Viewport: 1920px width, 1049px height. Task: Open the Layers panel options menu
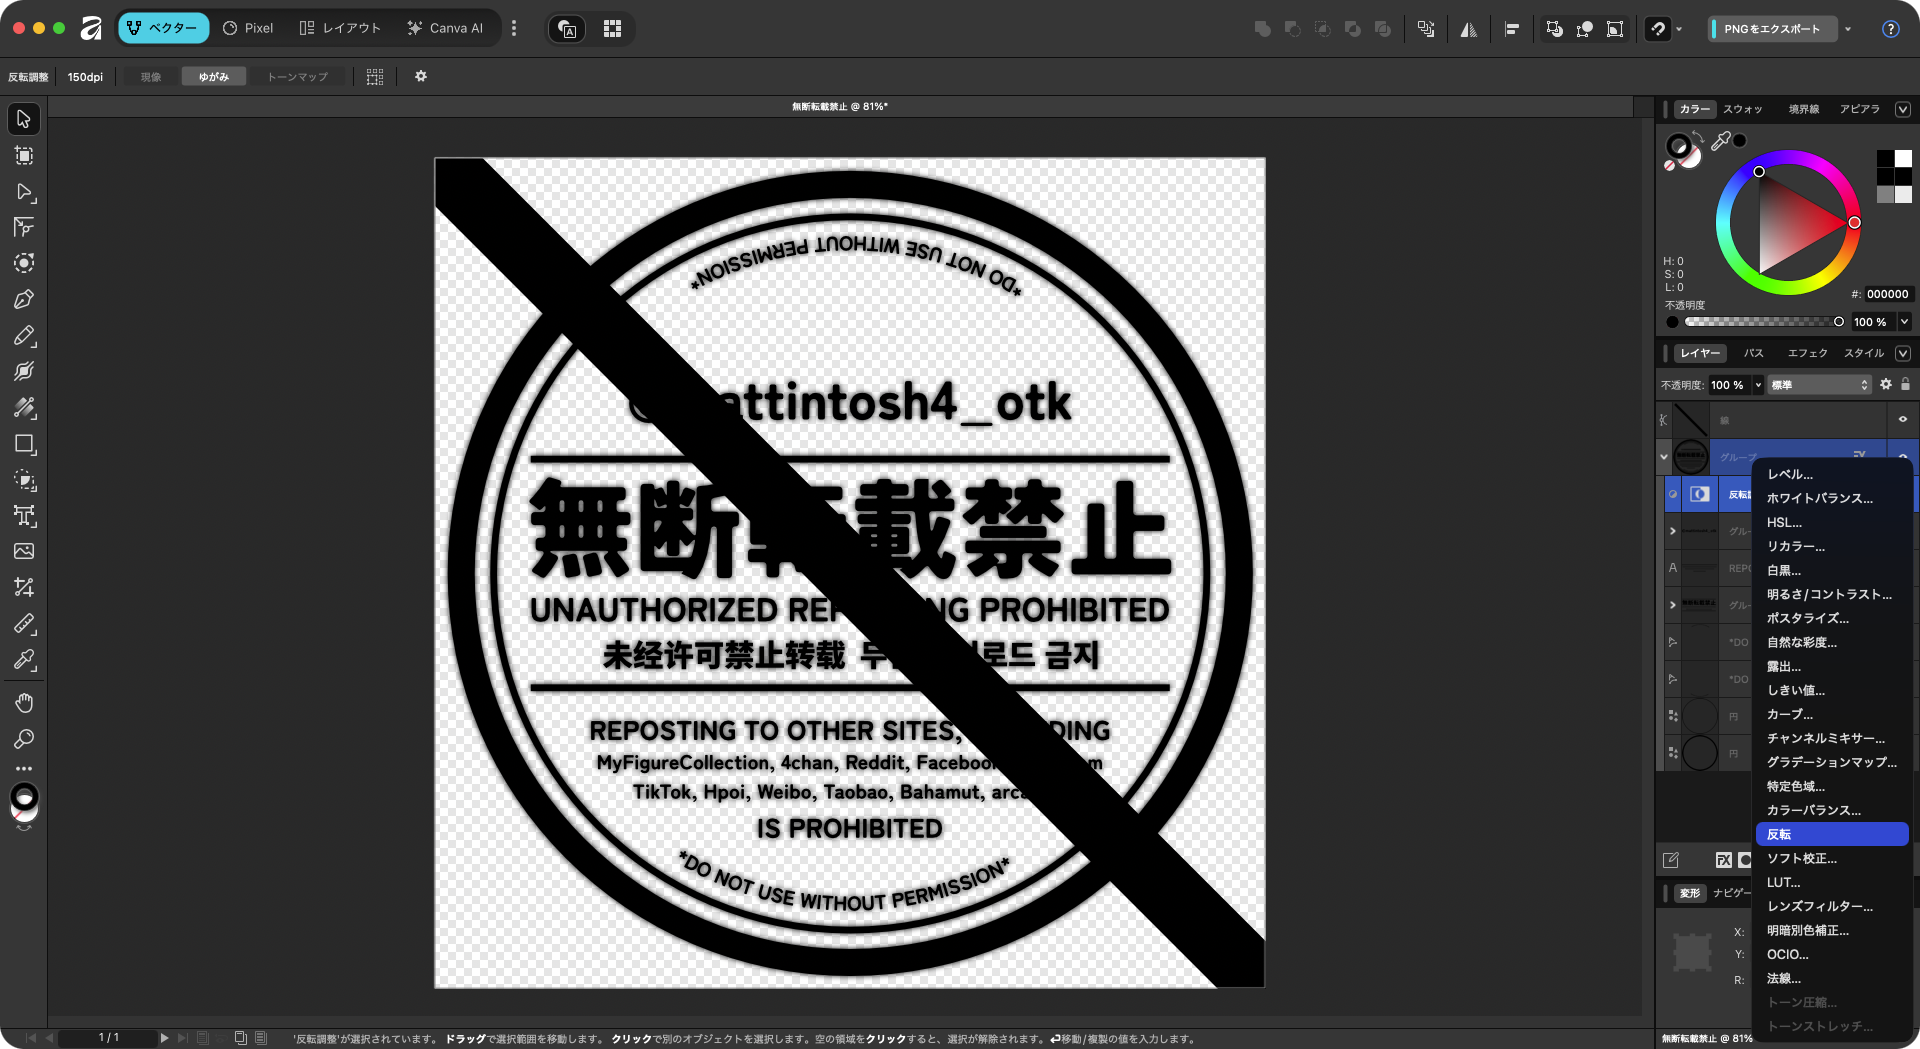tap(1902, 353)
